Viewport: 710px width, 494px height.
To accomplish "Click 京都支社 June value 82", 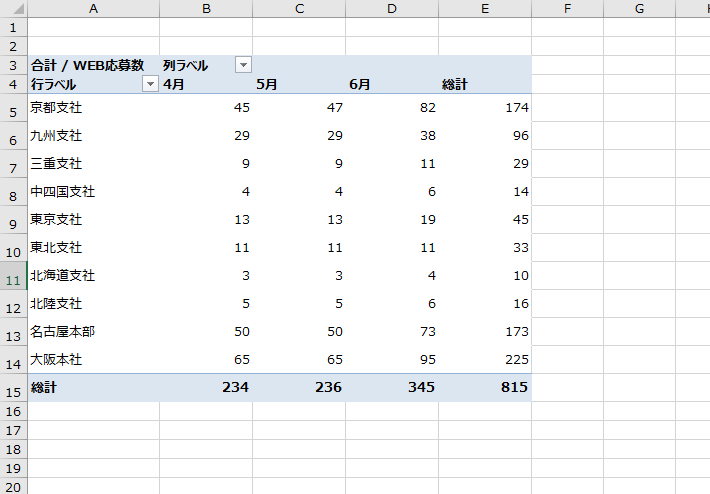I will coord(392,108).
